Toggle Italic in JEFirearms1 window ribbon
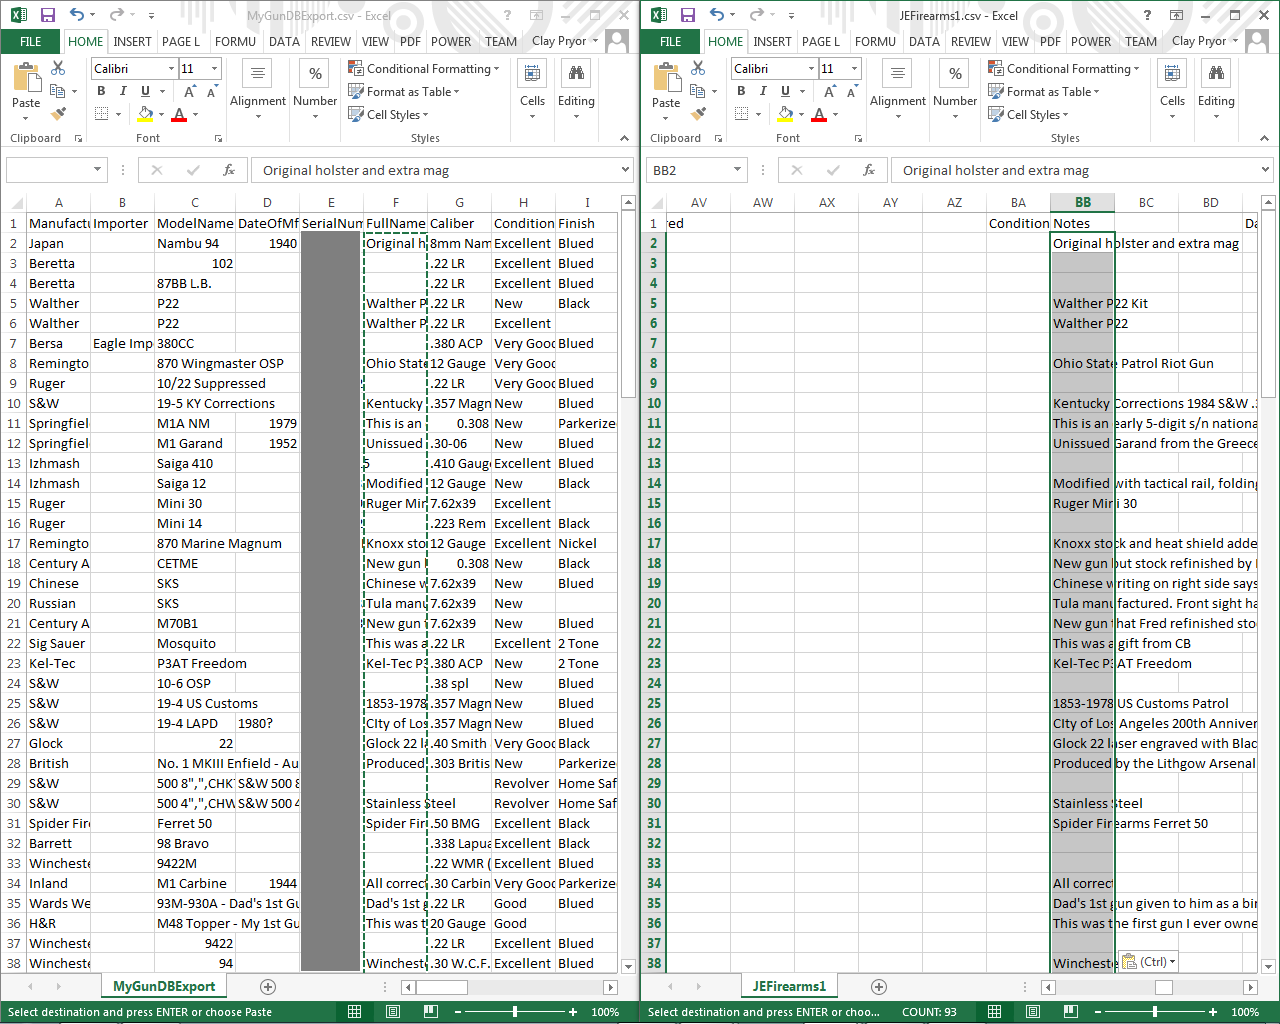The height and width of the screenshot is (1024, 1280). [x=763, y=91]
